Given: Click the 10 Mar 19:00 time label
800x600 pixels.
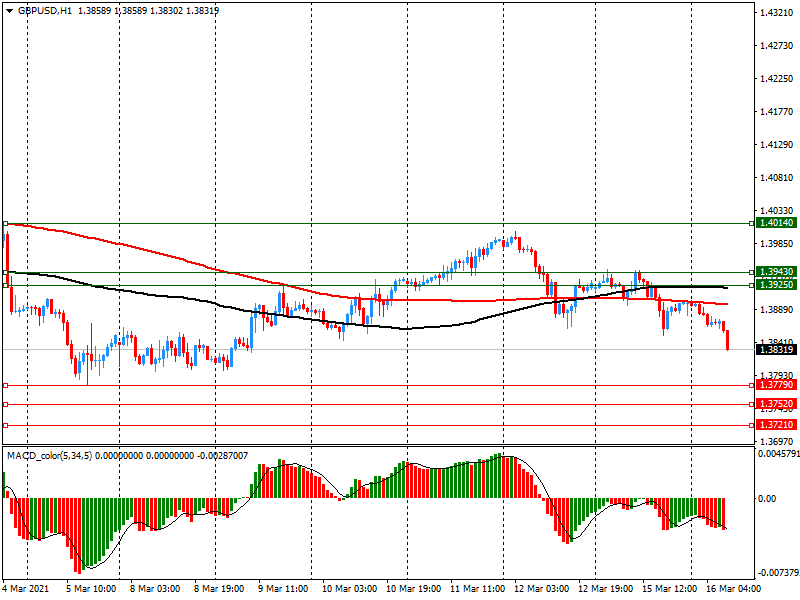Looking at the screenshot, I should coord(414,589).
